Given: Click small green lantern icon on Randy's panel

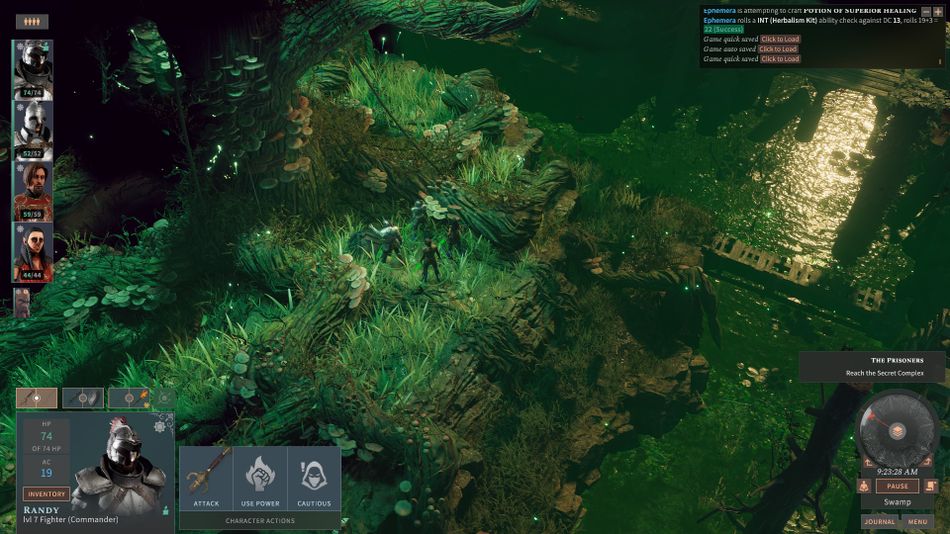Looking at the screenshot, I should 165,510.
